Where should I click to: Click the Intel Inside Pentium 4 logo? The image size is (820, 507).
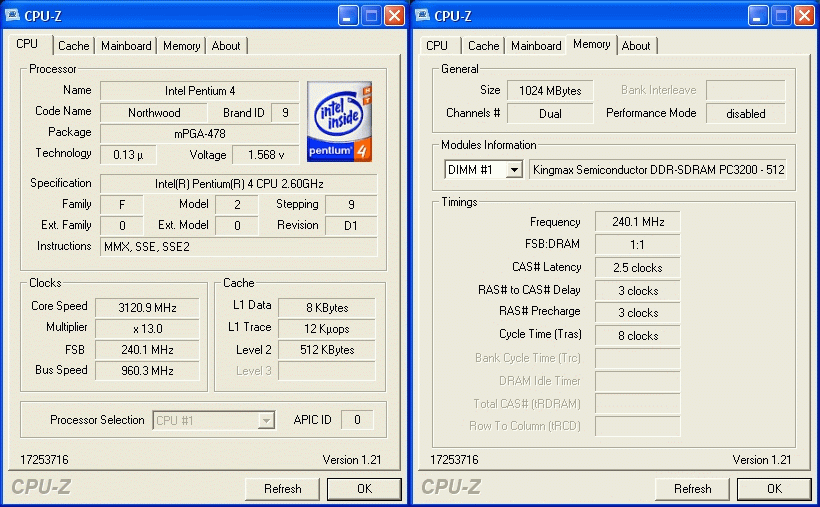tap(341, 122)
